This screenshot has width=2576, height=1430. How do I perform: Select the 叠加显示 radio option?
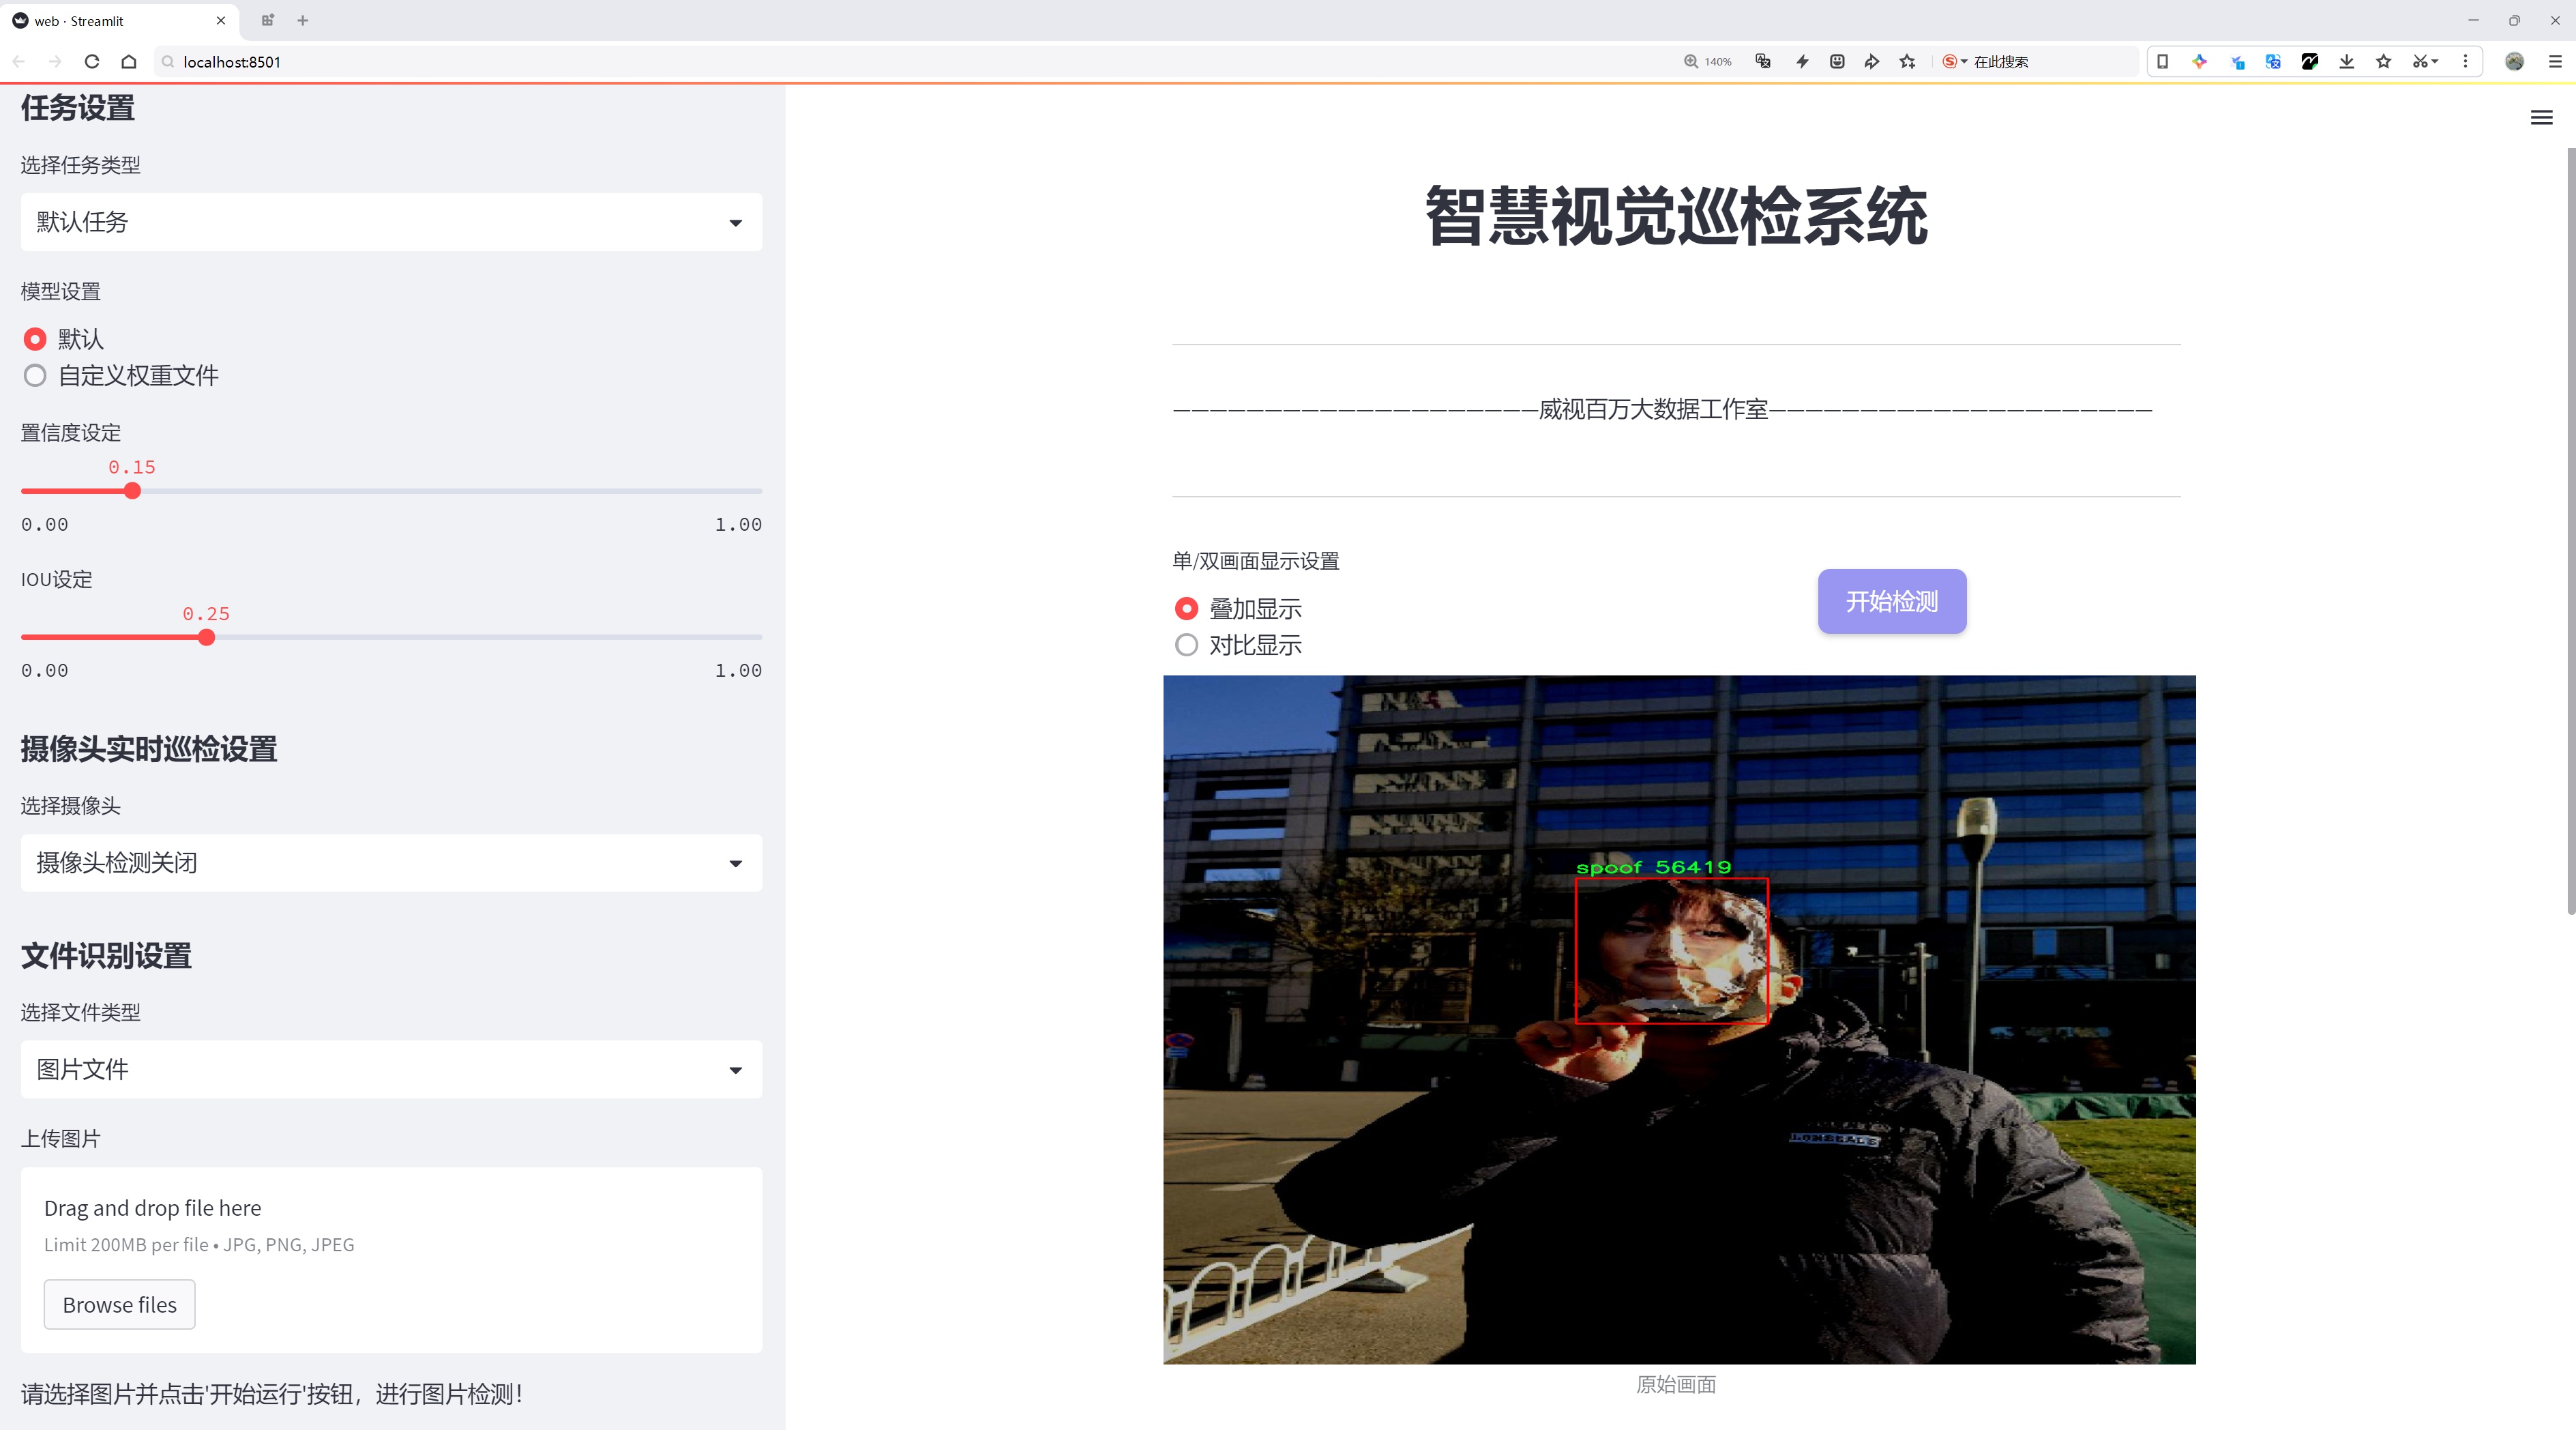point(1186,608)
